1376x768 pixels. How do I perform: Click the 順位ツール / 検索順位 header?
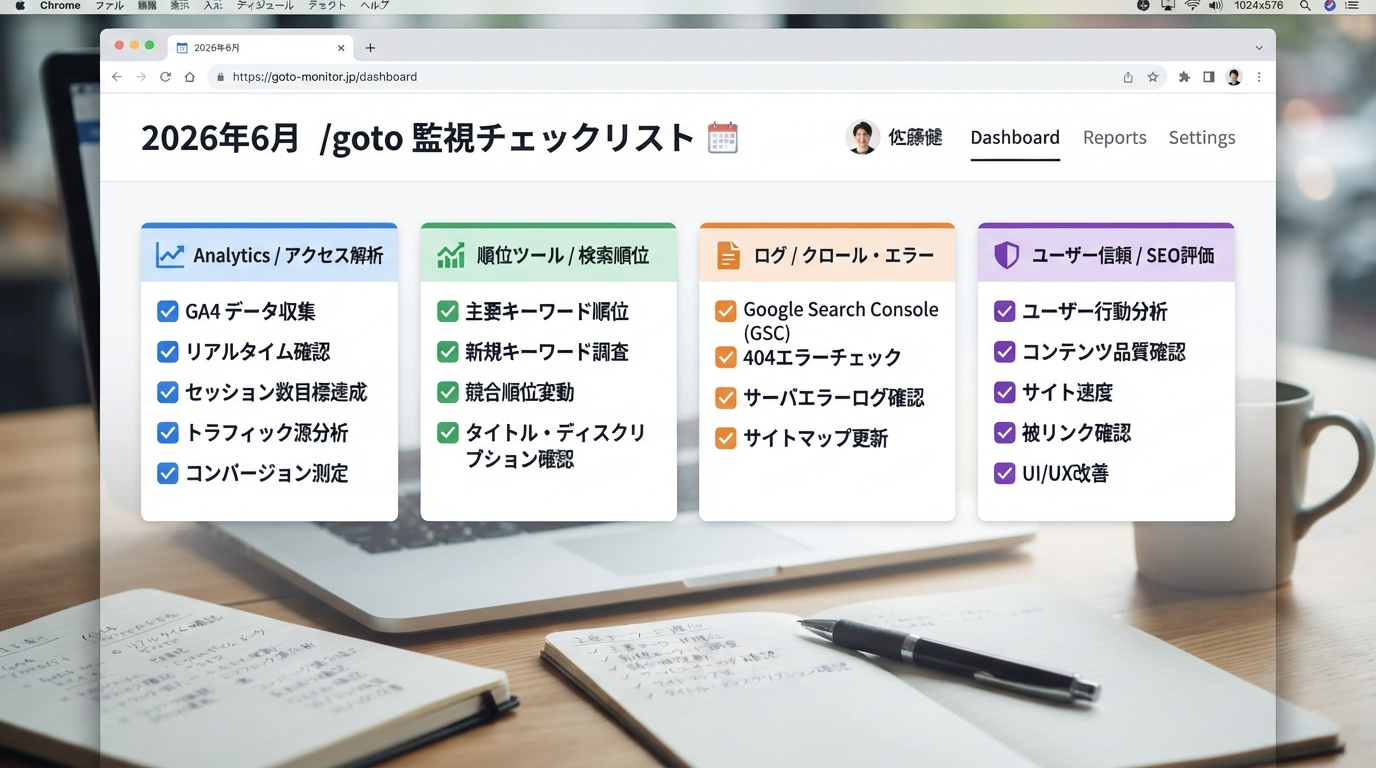click(x=548, y=255)
